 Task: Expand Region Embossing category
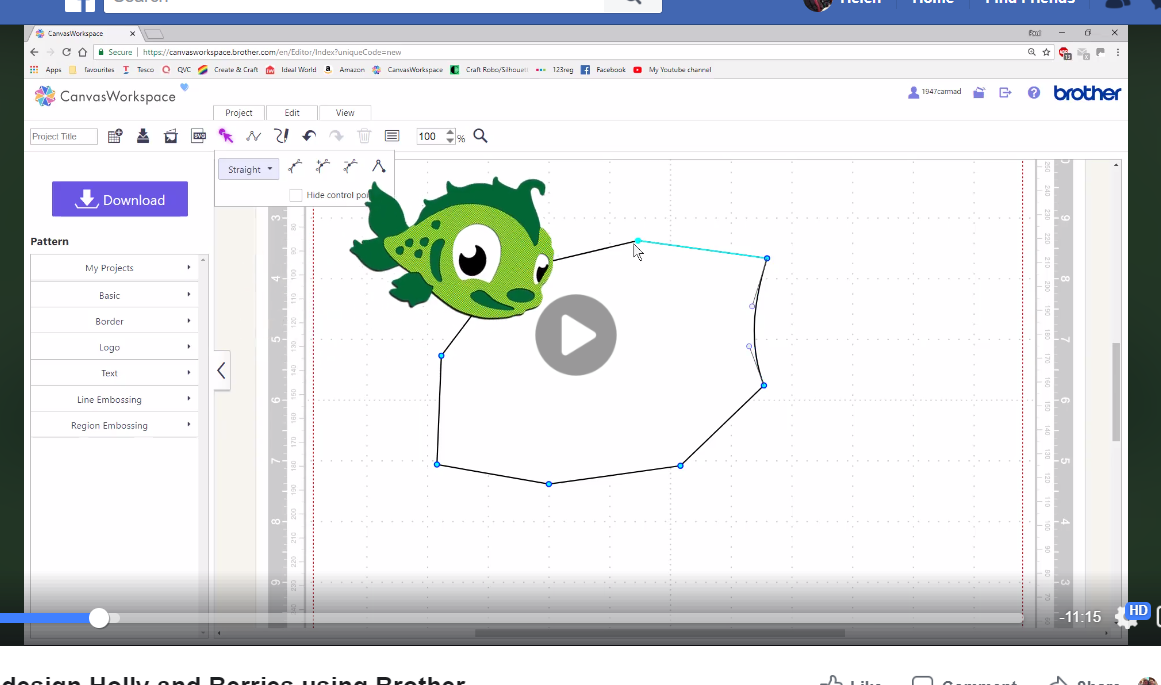click(x=115, y=425)
